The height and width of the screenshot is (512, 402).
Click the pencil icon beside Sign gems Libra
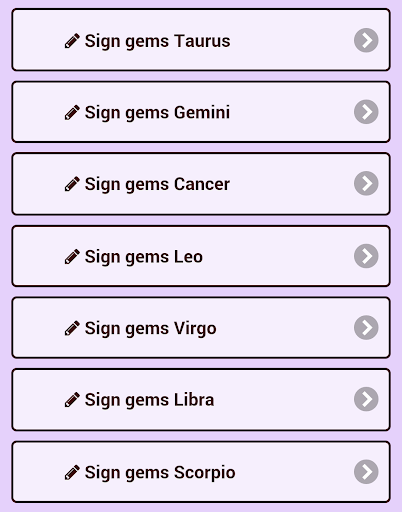72,400
